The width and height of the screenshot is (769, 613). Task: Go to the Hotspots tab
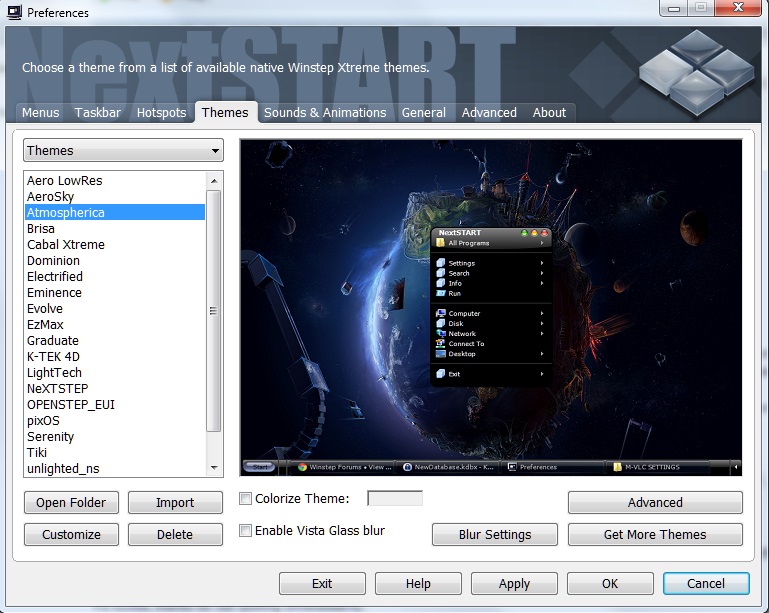point(161,113)
